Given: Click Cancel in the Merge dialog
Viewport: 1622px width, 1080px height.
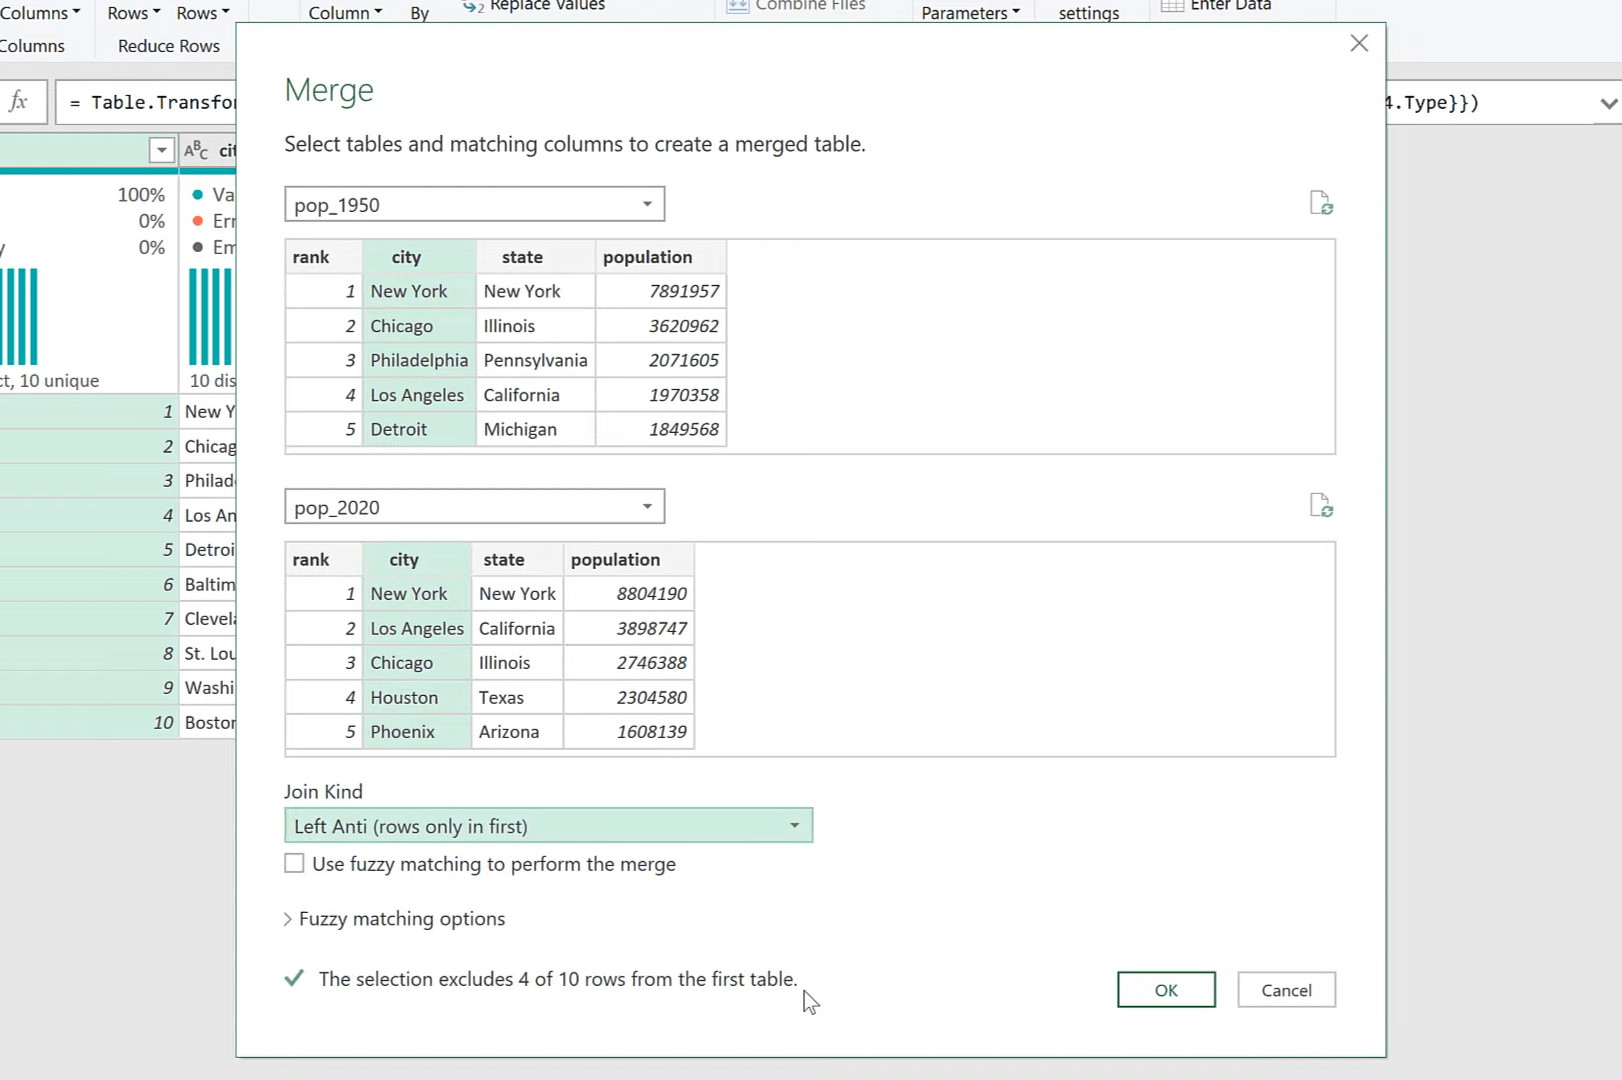Looking at the screenshot, I should (x=1286, y=990).
